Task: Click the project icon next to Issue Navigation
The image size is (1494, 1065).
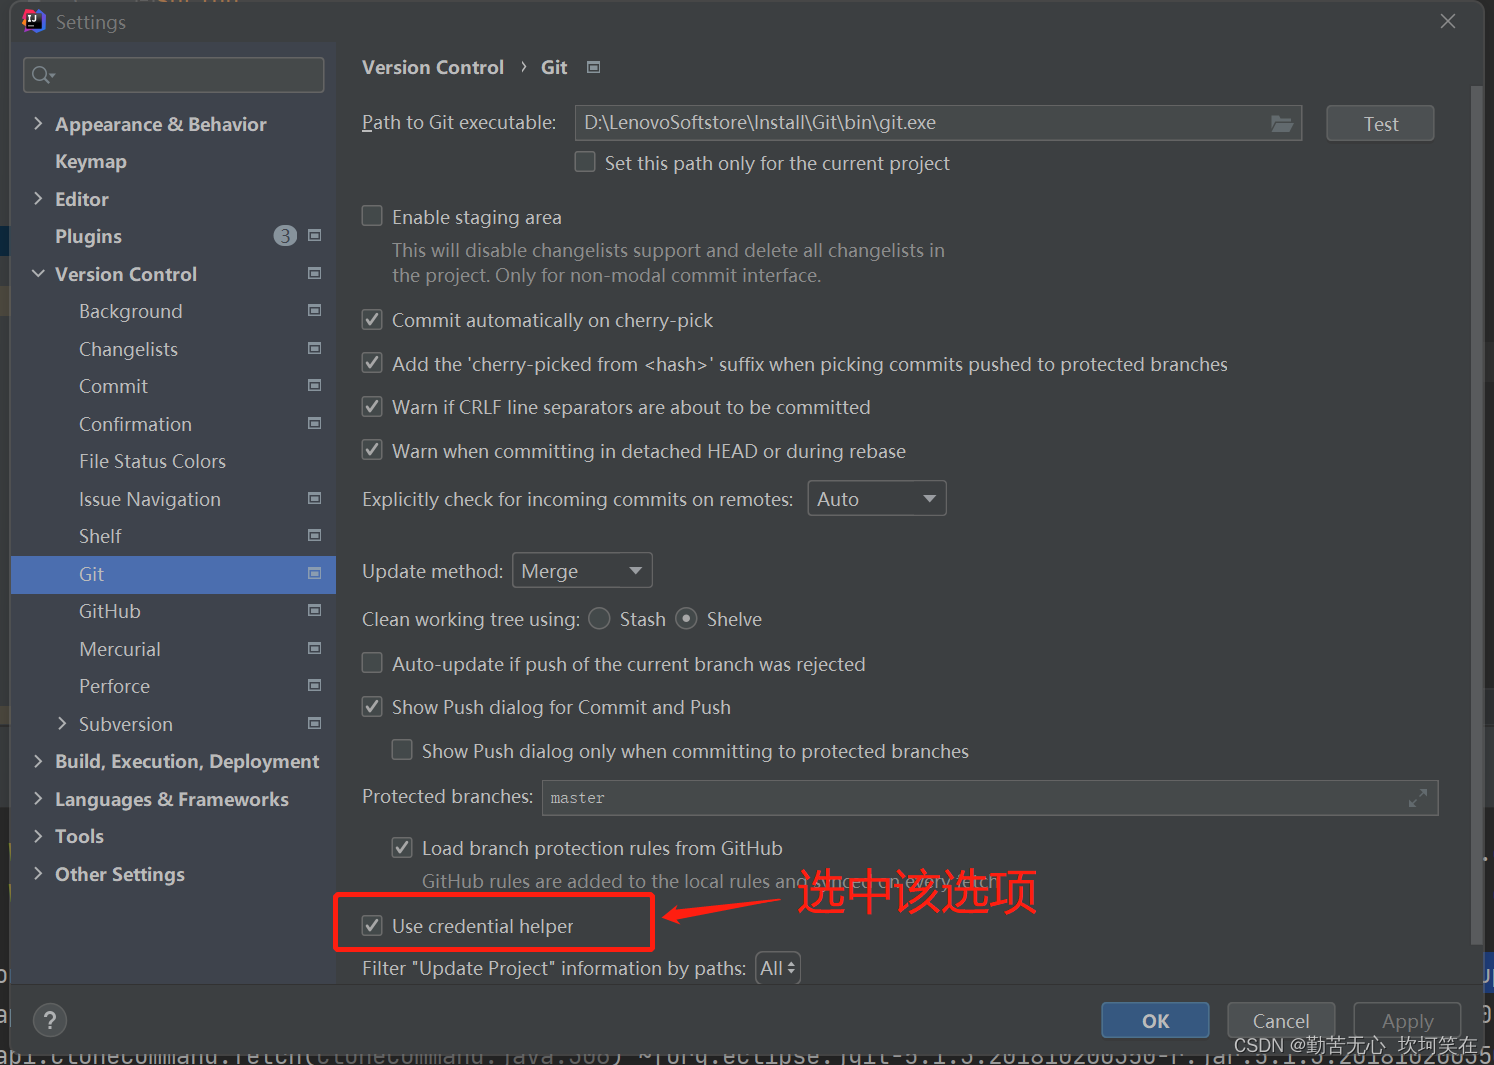Action: click(314, 498)
